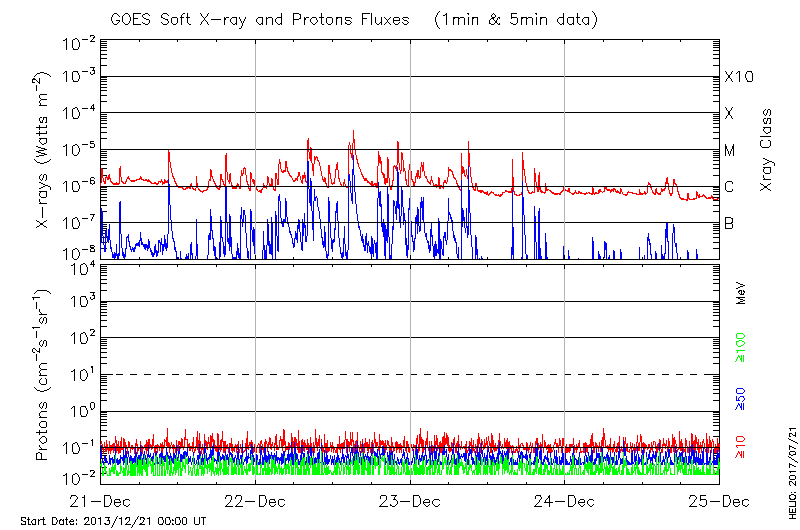The image size is (800, 530).
Task: Select the 25-Dec date tick label
Action: pyautogui.click(x=719, y=501)
